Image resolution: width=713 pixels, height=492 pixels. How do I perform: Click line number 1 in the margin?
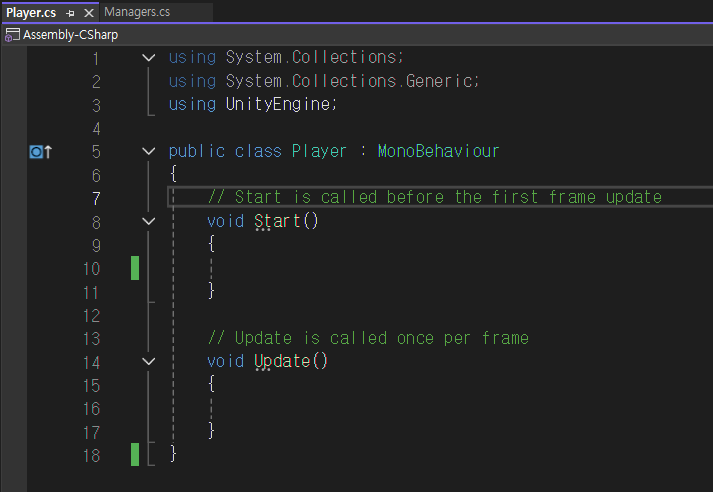click(96, 59)
